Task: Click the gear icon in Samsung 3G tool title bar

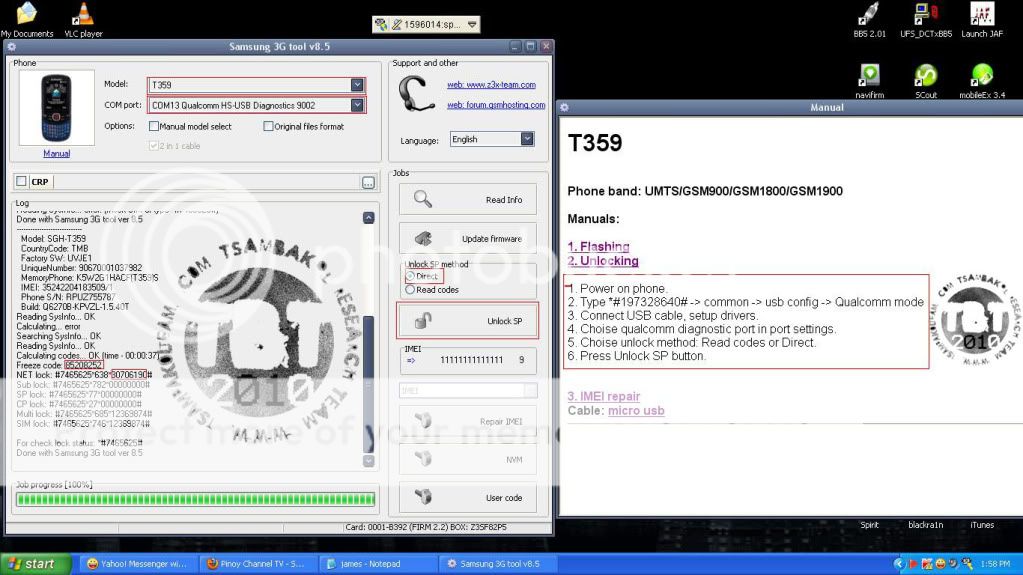Action: coord(12,47)
